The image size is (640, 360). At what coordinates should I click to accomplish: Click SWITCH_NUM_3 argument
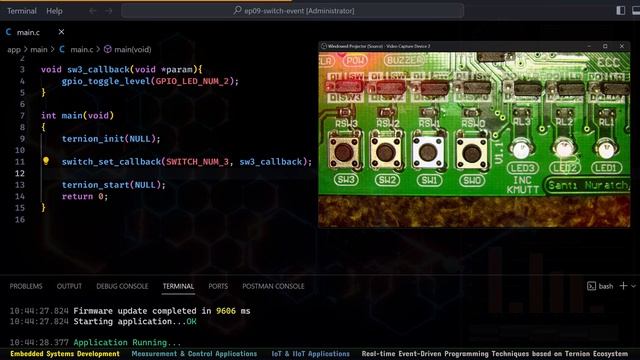click(x=197, y=162)
